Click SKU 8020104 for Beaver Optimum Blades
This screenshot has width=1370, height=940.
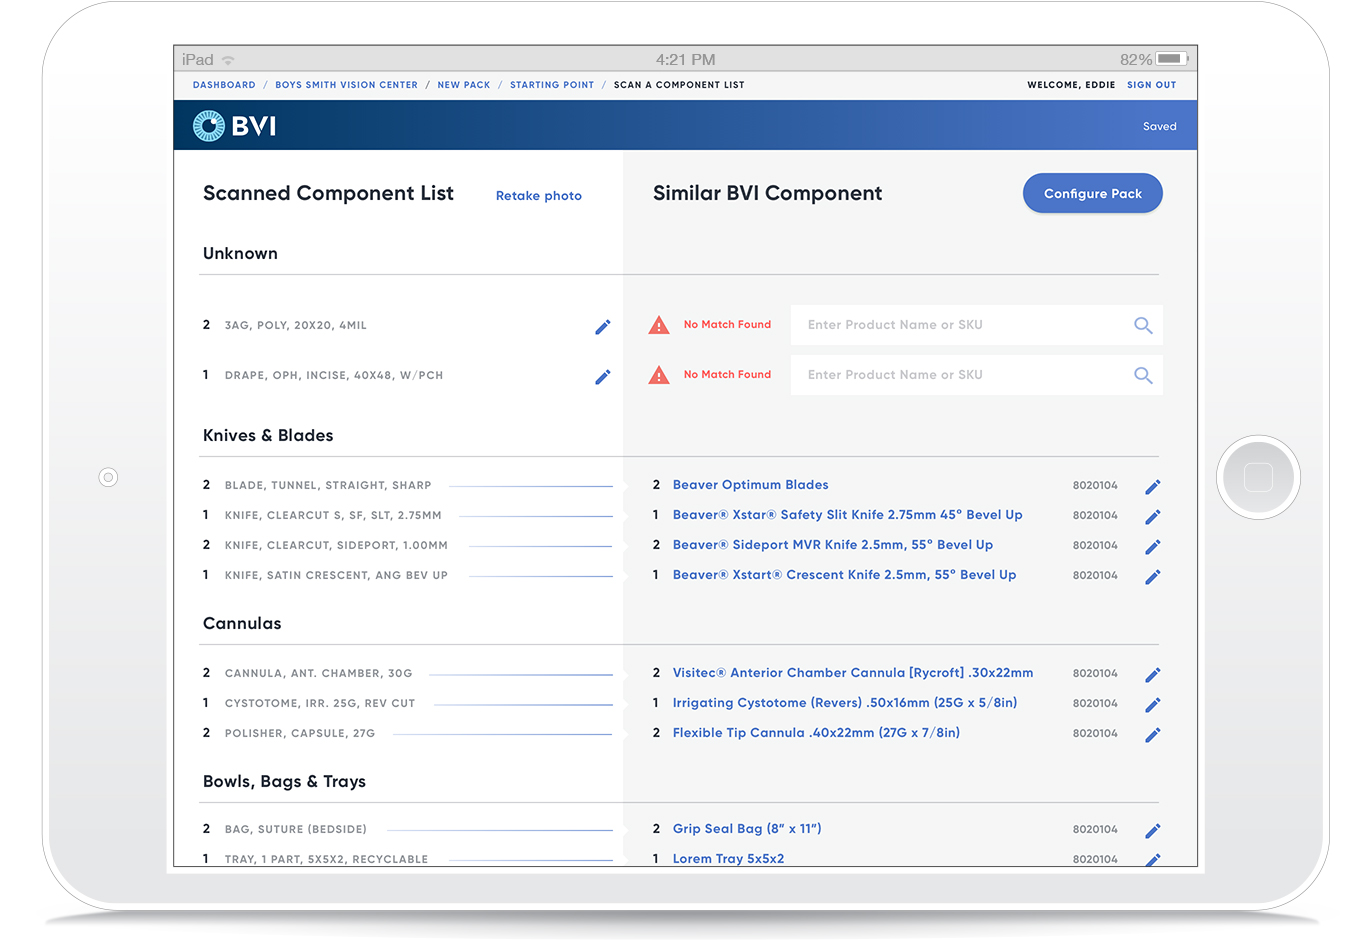(1095, 486)
